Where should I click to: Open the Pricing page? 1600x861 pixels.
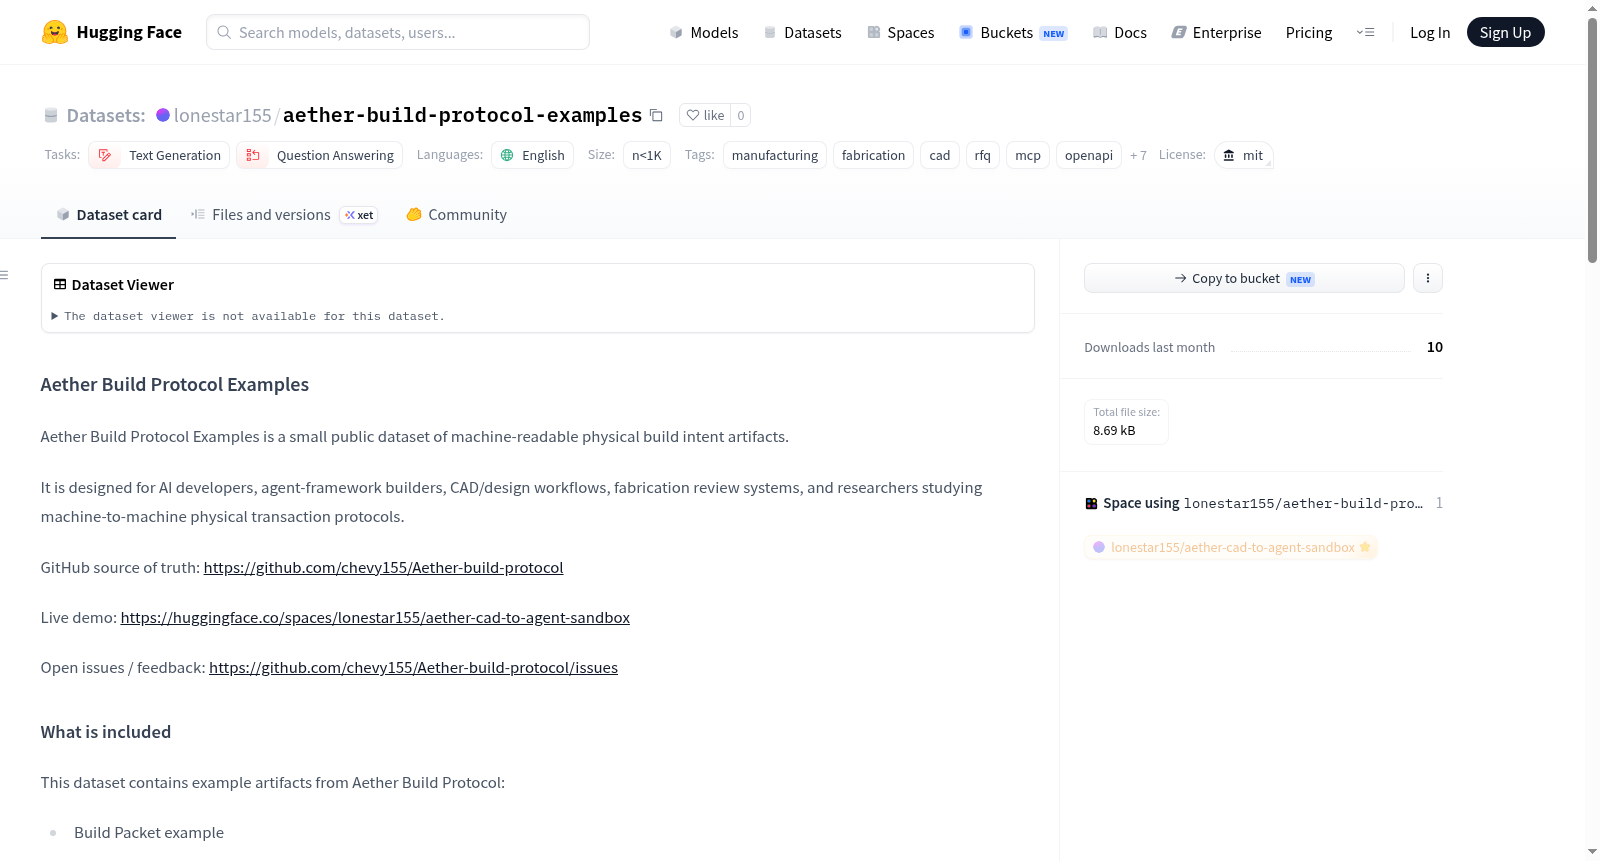1309,32
